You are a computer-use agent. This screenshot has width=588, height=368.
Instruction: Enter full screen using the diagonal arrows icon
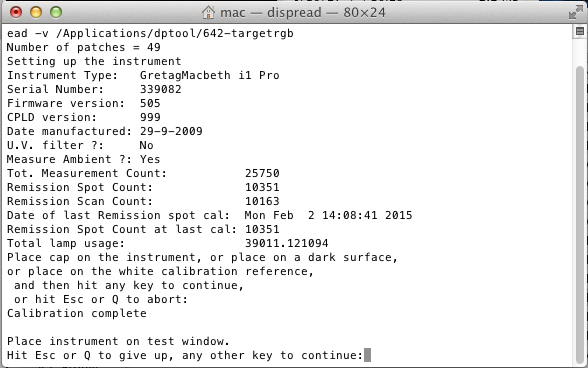(x=576, y=12)
